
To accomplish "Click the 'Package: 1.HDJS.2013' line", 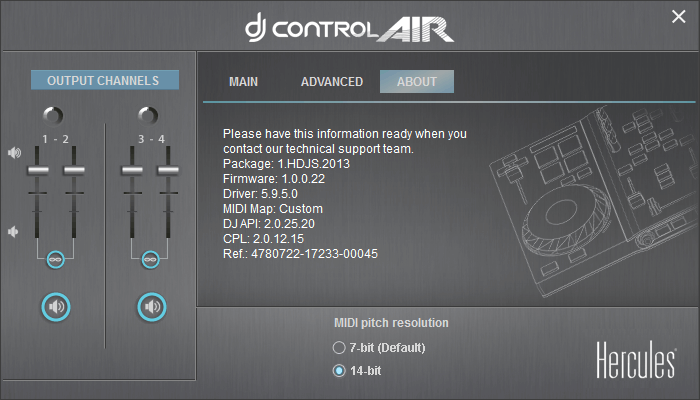I will coord(286,164).
